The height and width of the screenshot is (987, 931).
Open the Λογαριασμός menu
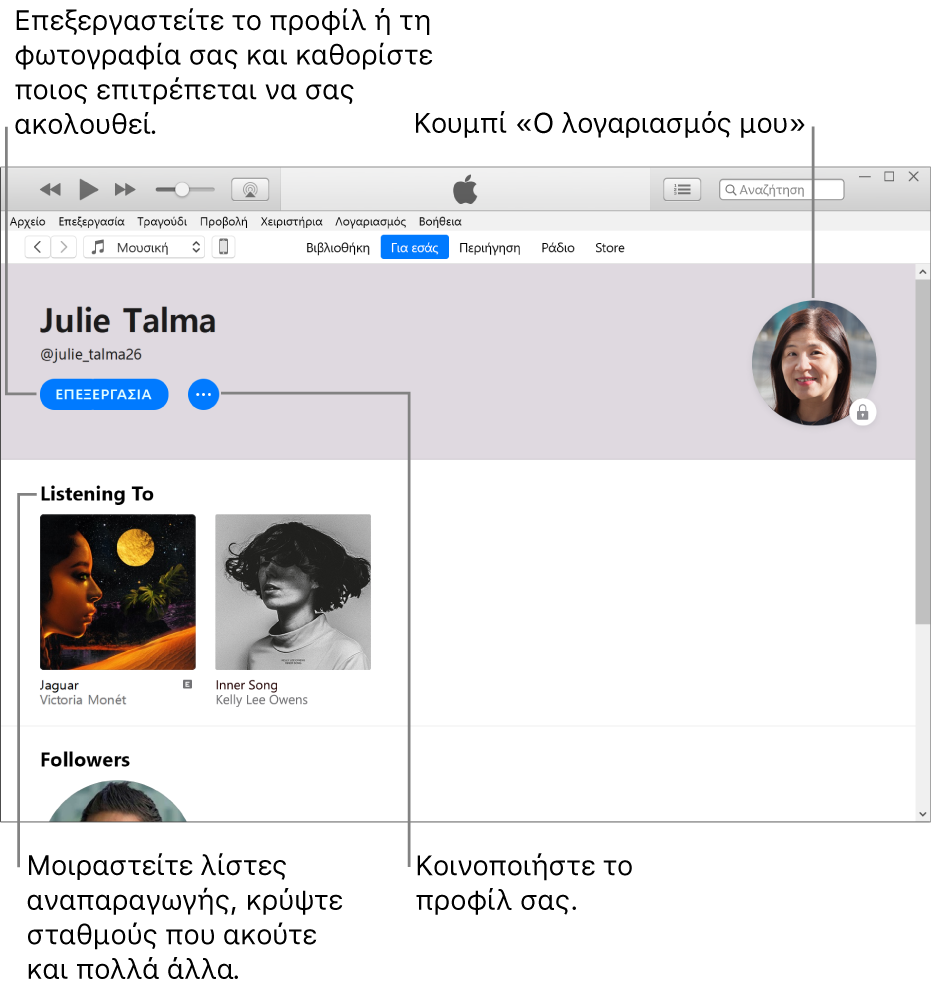click(x=370, y=222)
